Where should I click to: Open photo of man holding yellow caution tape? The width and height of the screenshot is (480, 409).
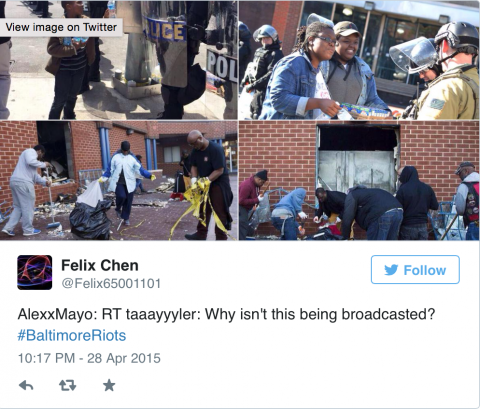click(x=119, y=180)
